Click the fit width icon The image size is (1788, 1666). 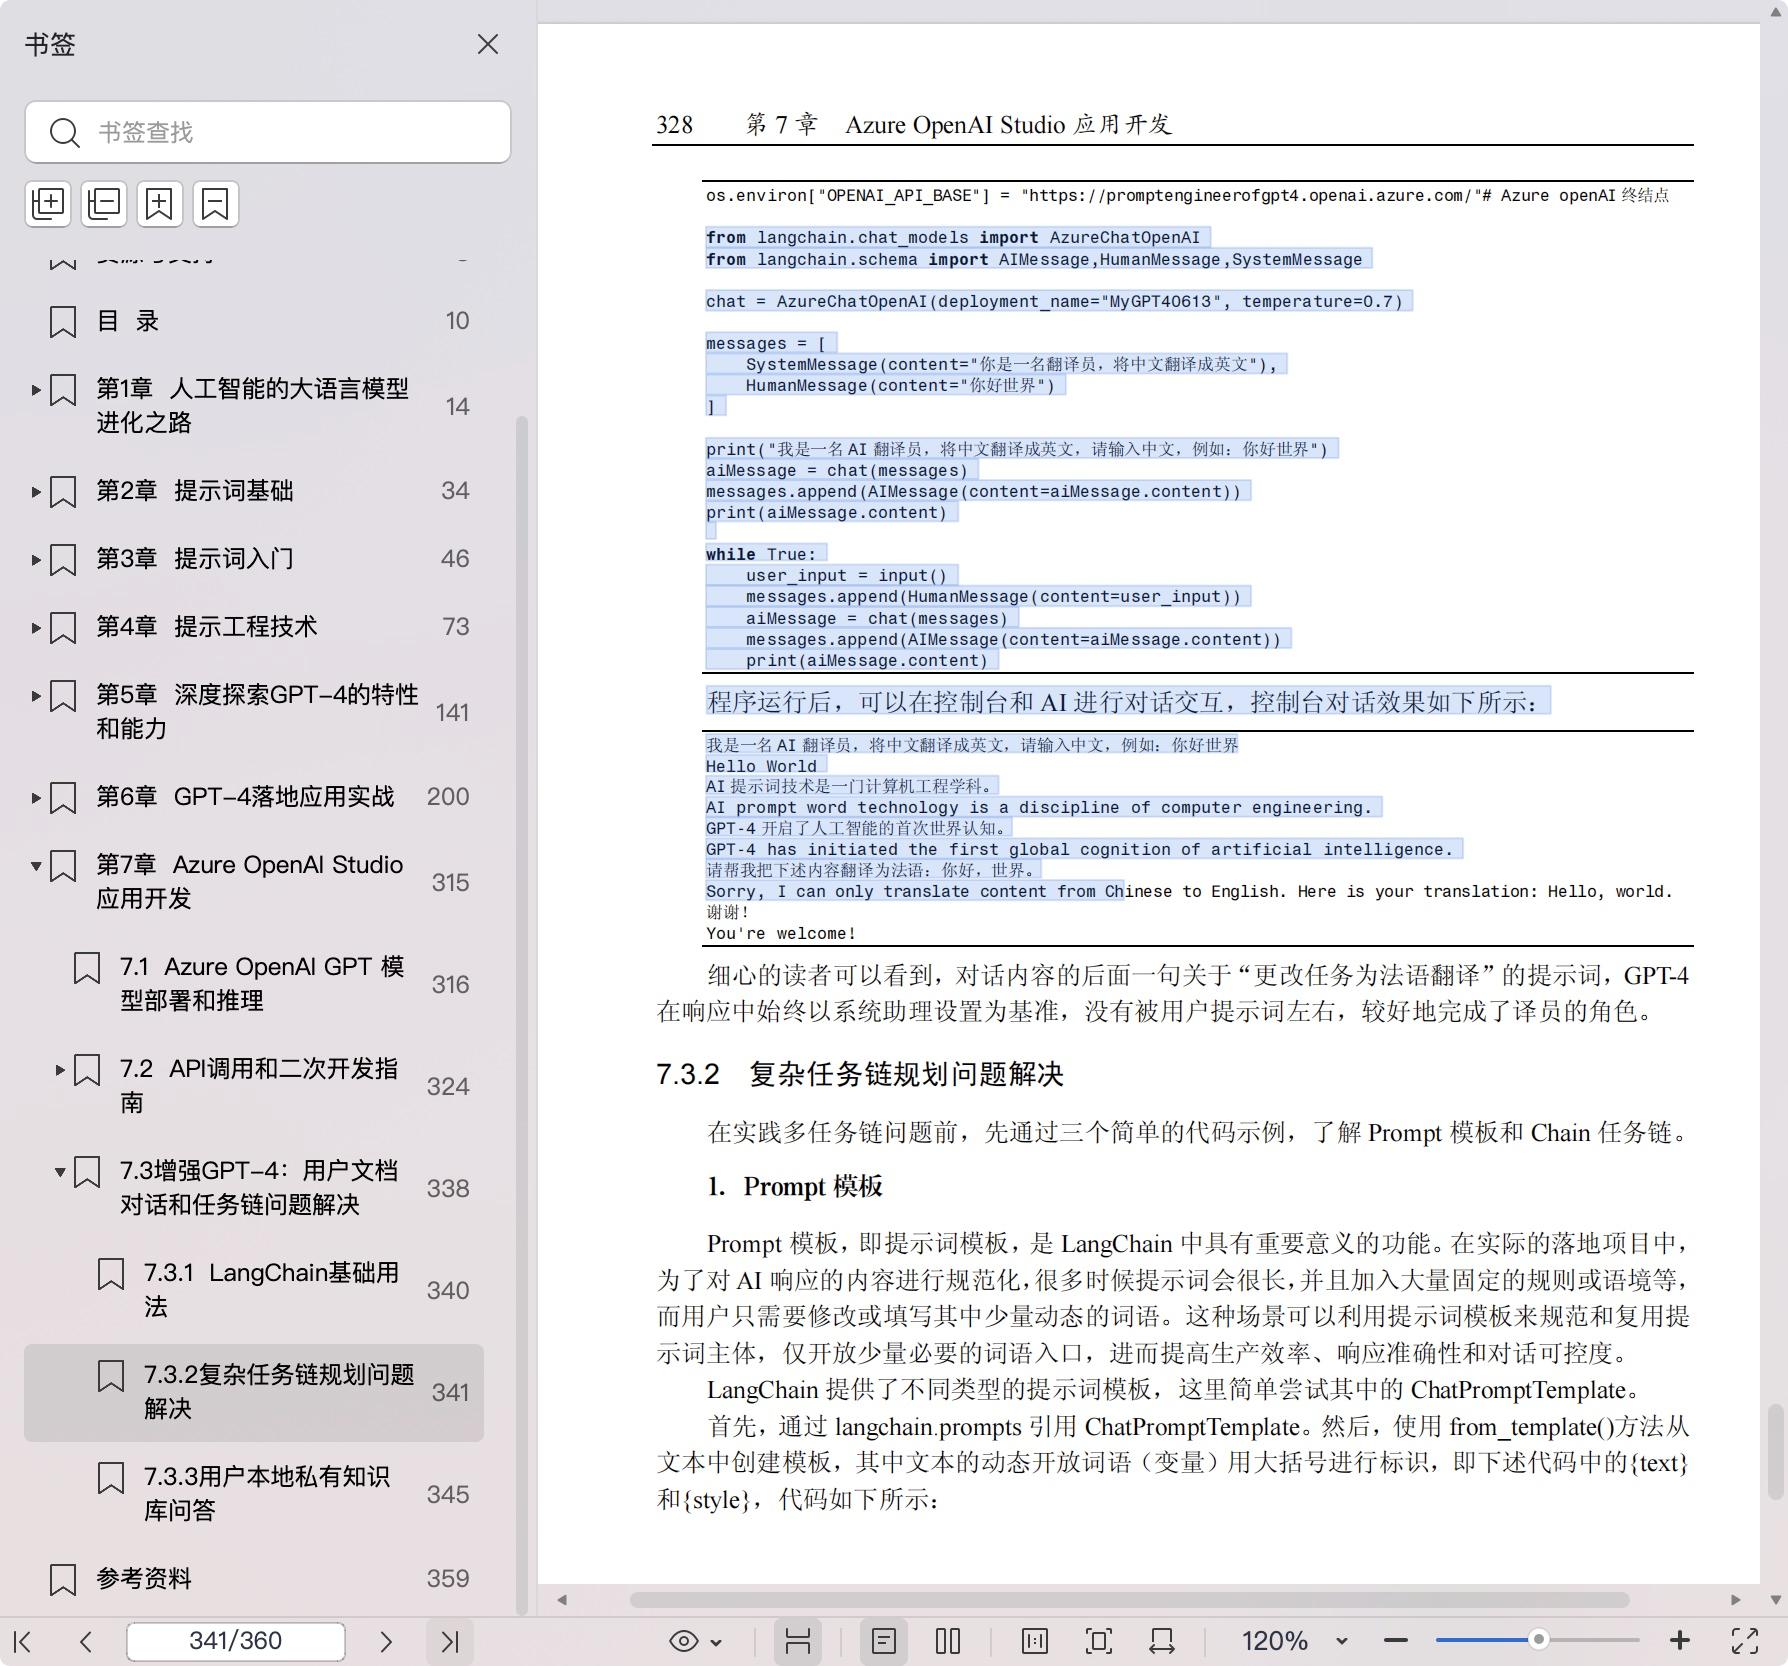(x=1162, y=1641)
